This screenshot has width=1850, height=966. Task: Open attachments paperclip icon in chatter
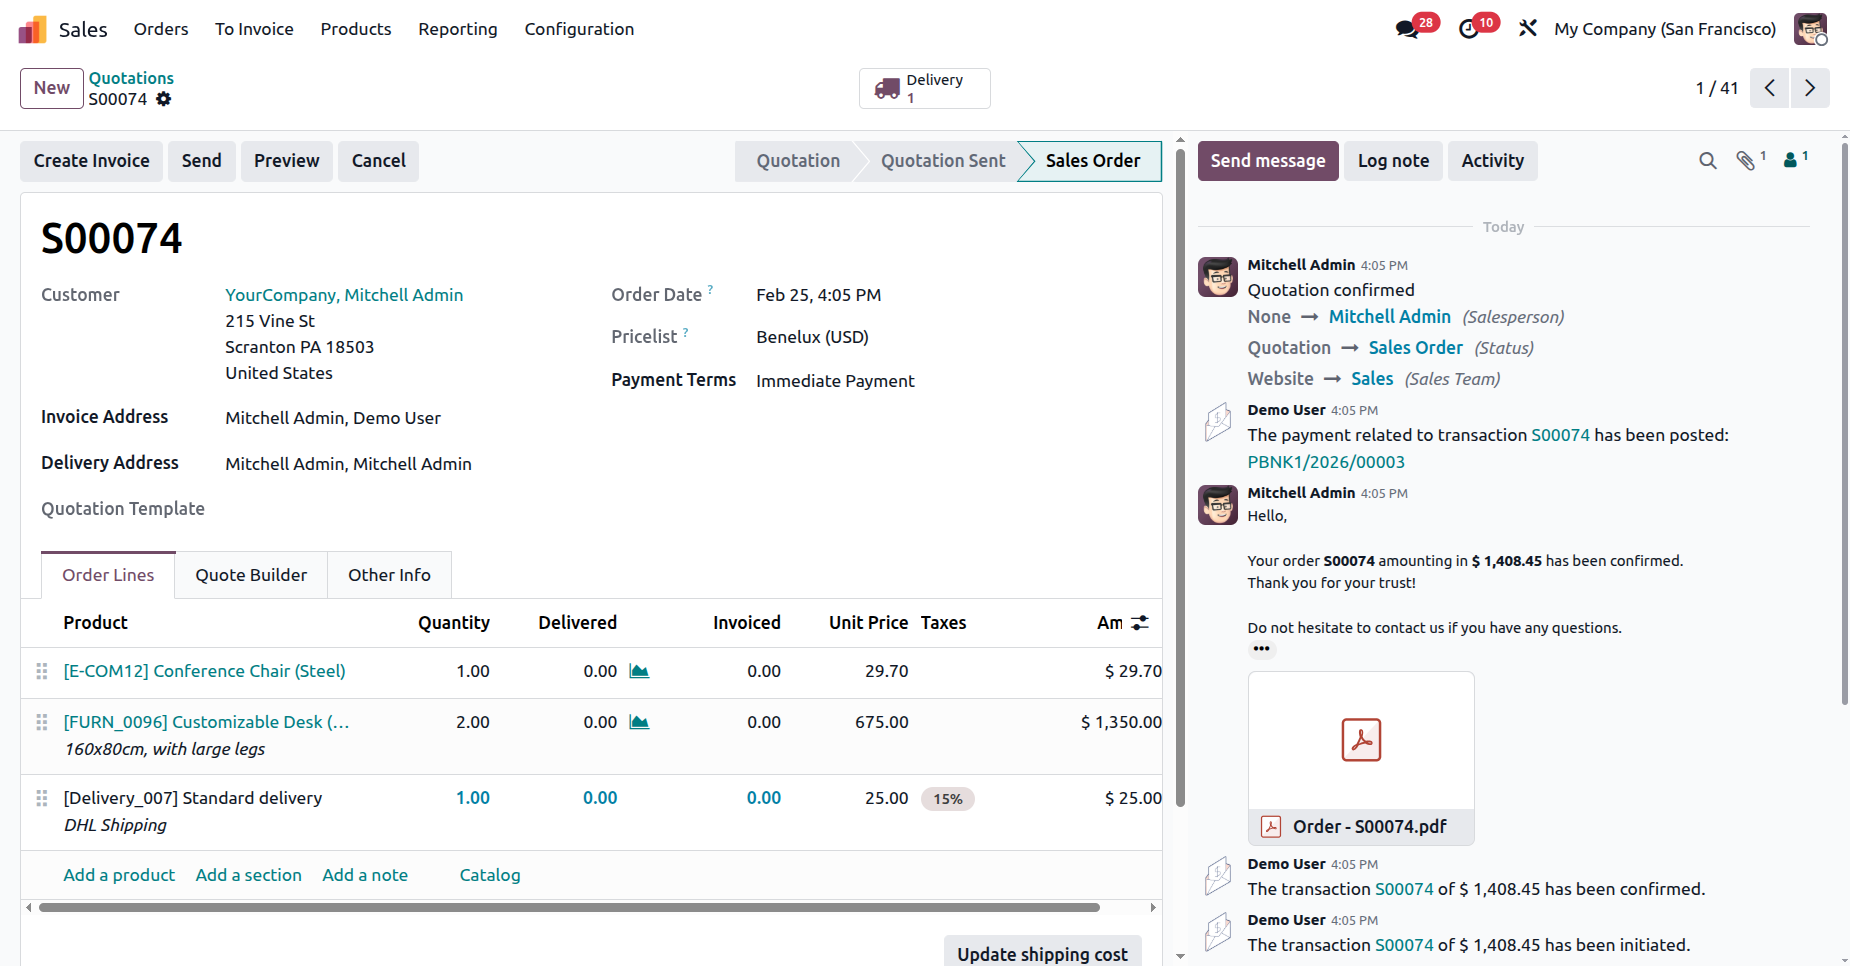(x=1746, y=161)
